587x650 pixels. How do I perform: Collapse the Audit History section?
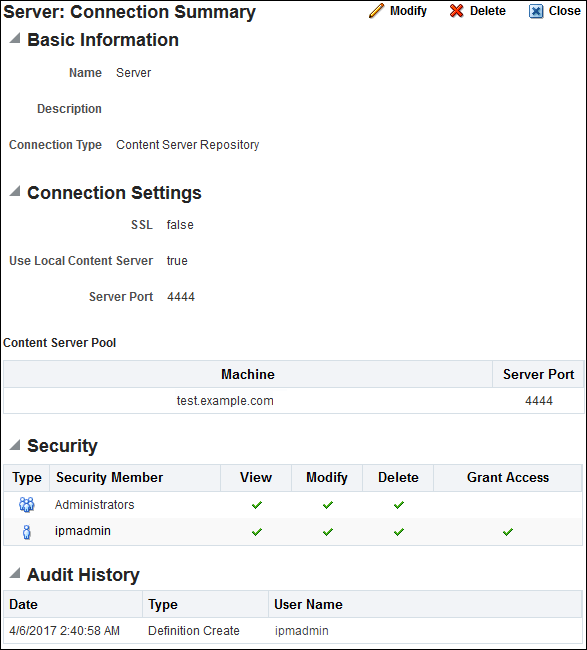(15, 573)
